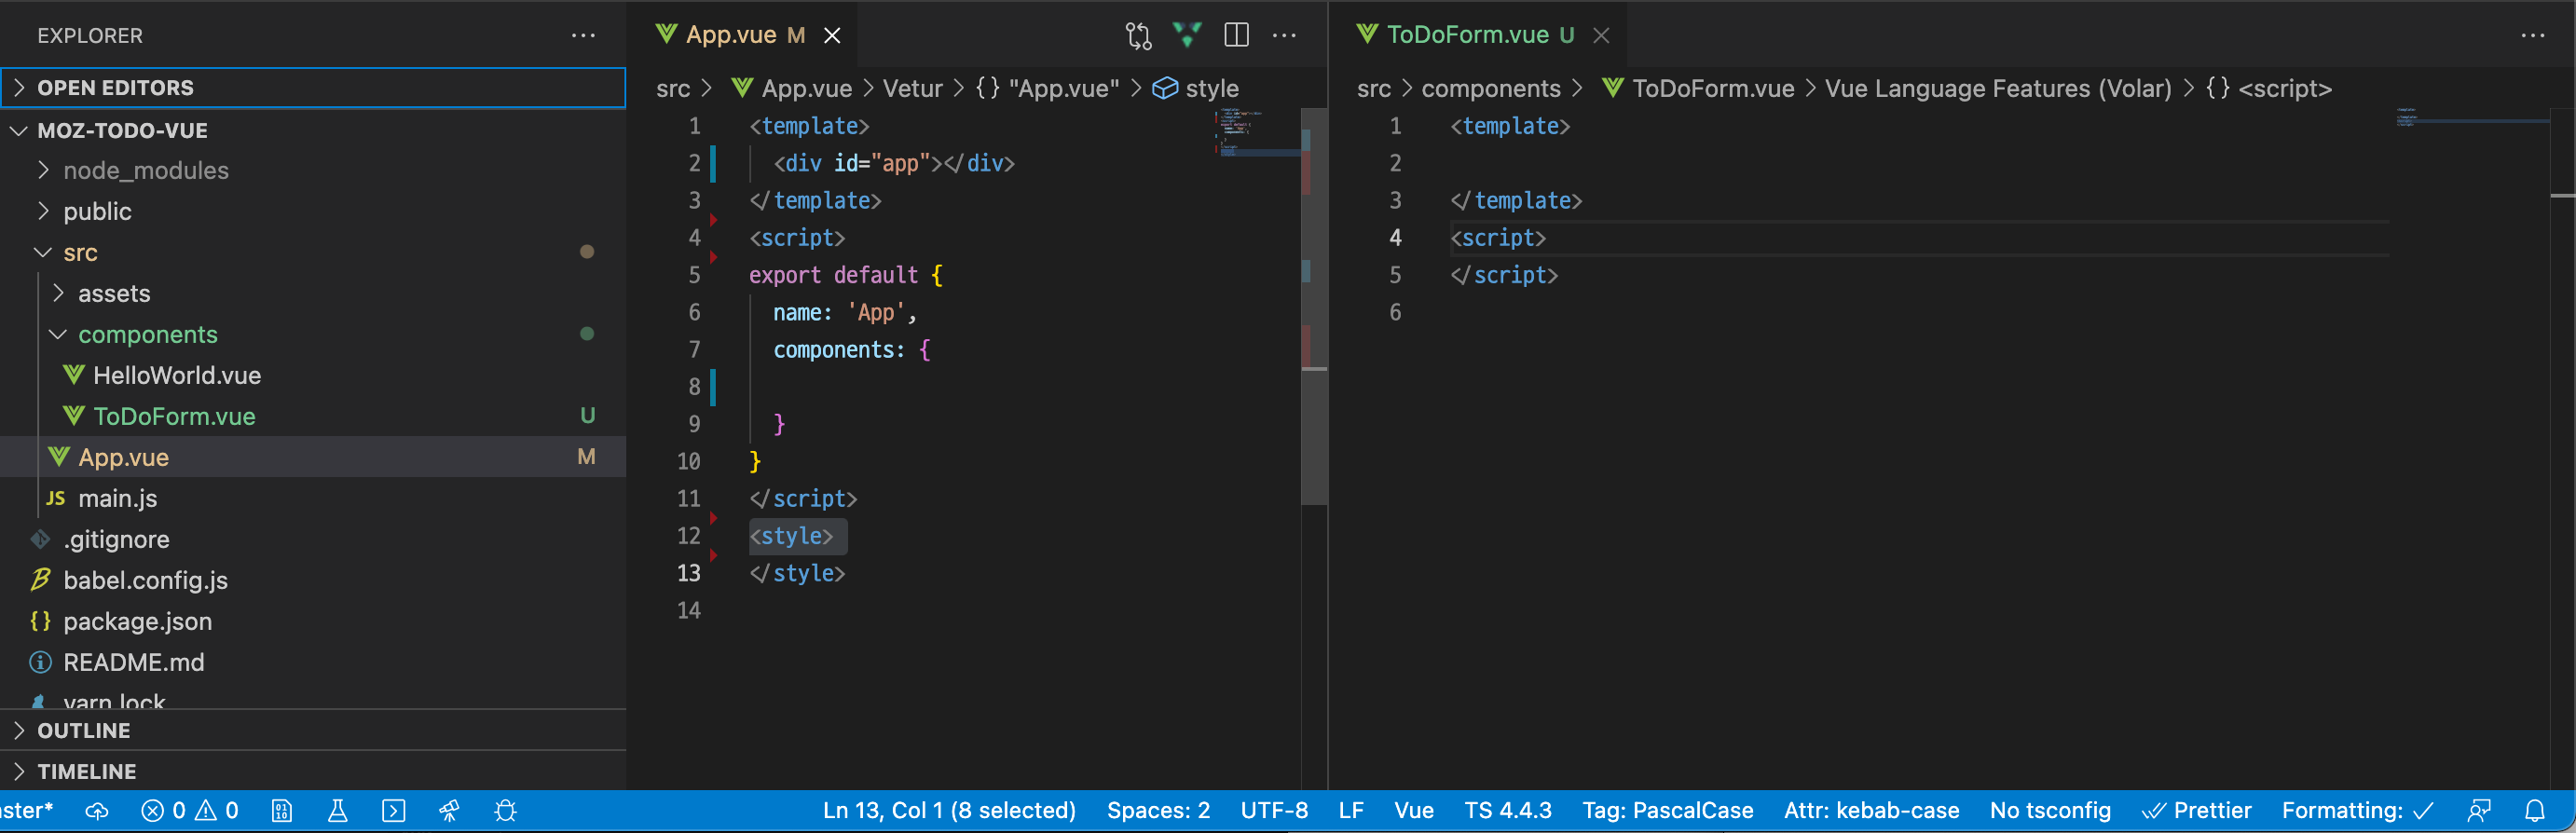Viewport: 2576px width, 833px height.
Task: Click the braces icon beside package.json
Action: (x=40, y=621)
